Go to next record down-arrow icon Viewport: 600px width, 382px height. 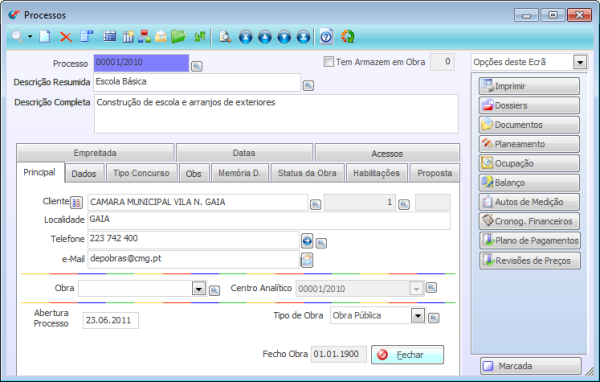point(284,37)
